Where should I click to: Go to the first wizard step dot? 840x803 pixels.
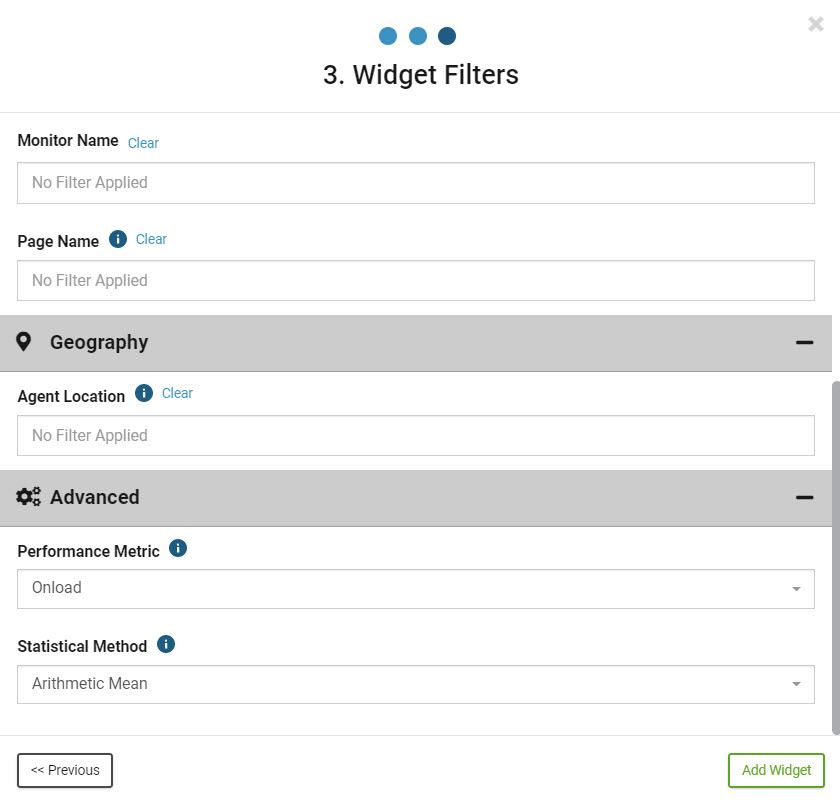[388, 36]
